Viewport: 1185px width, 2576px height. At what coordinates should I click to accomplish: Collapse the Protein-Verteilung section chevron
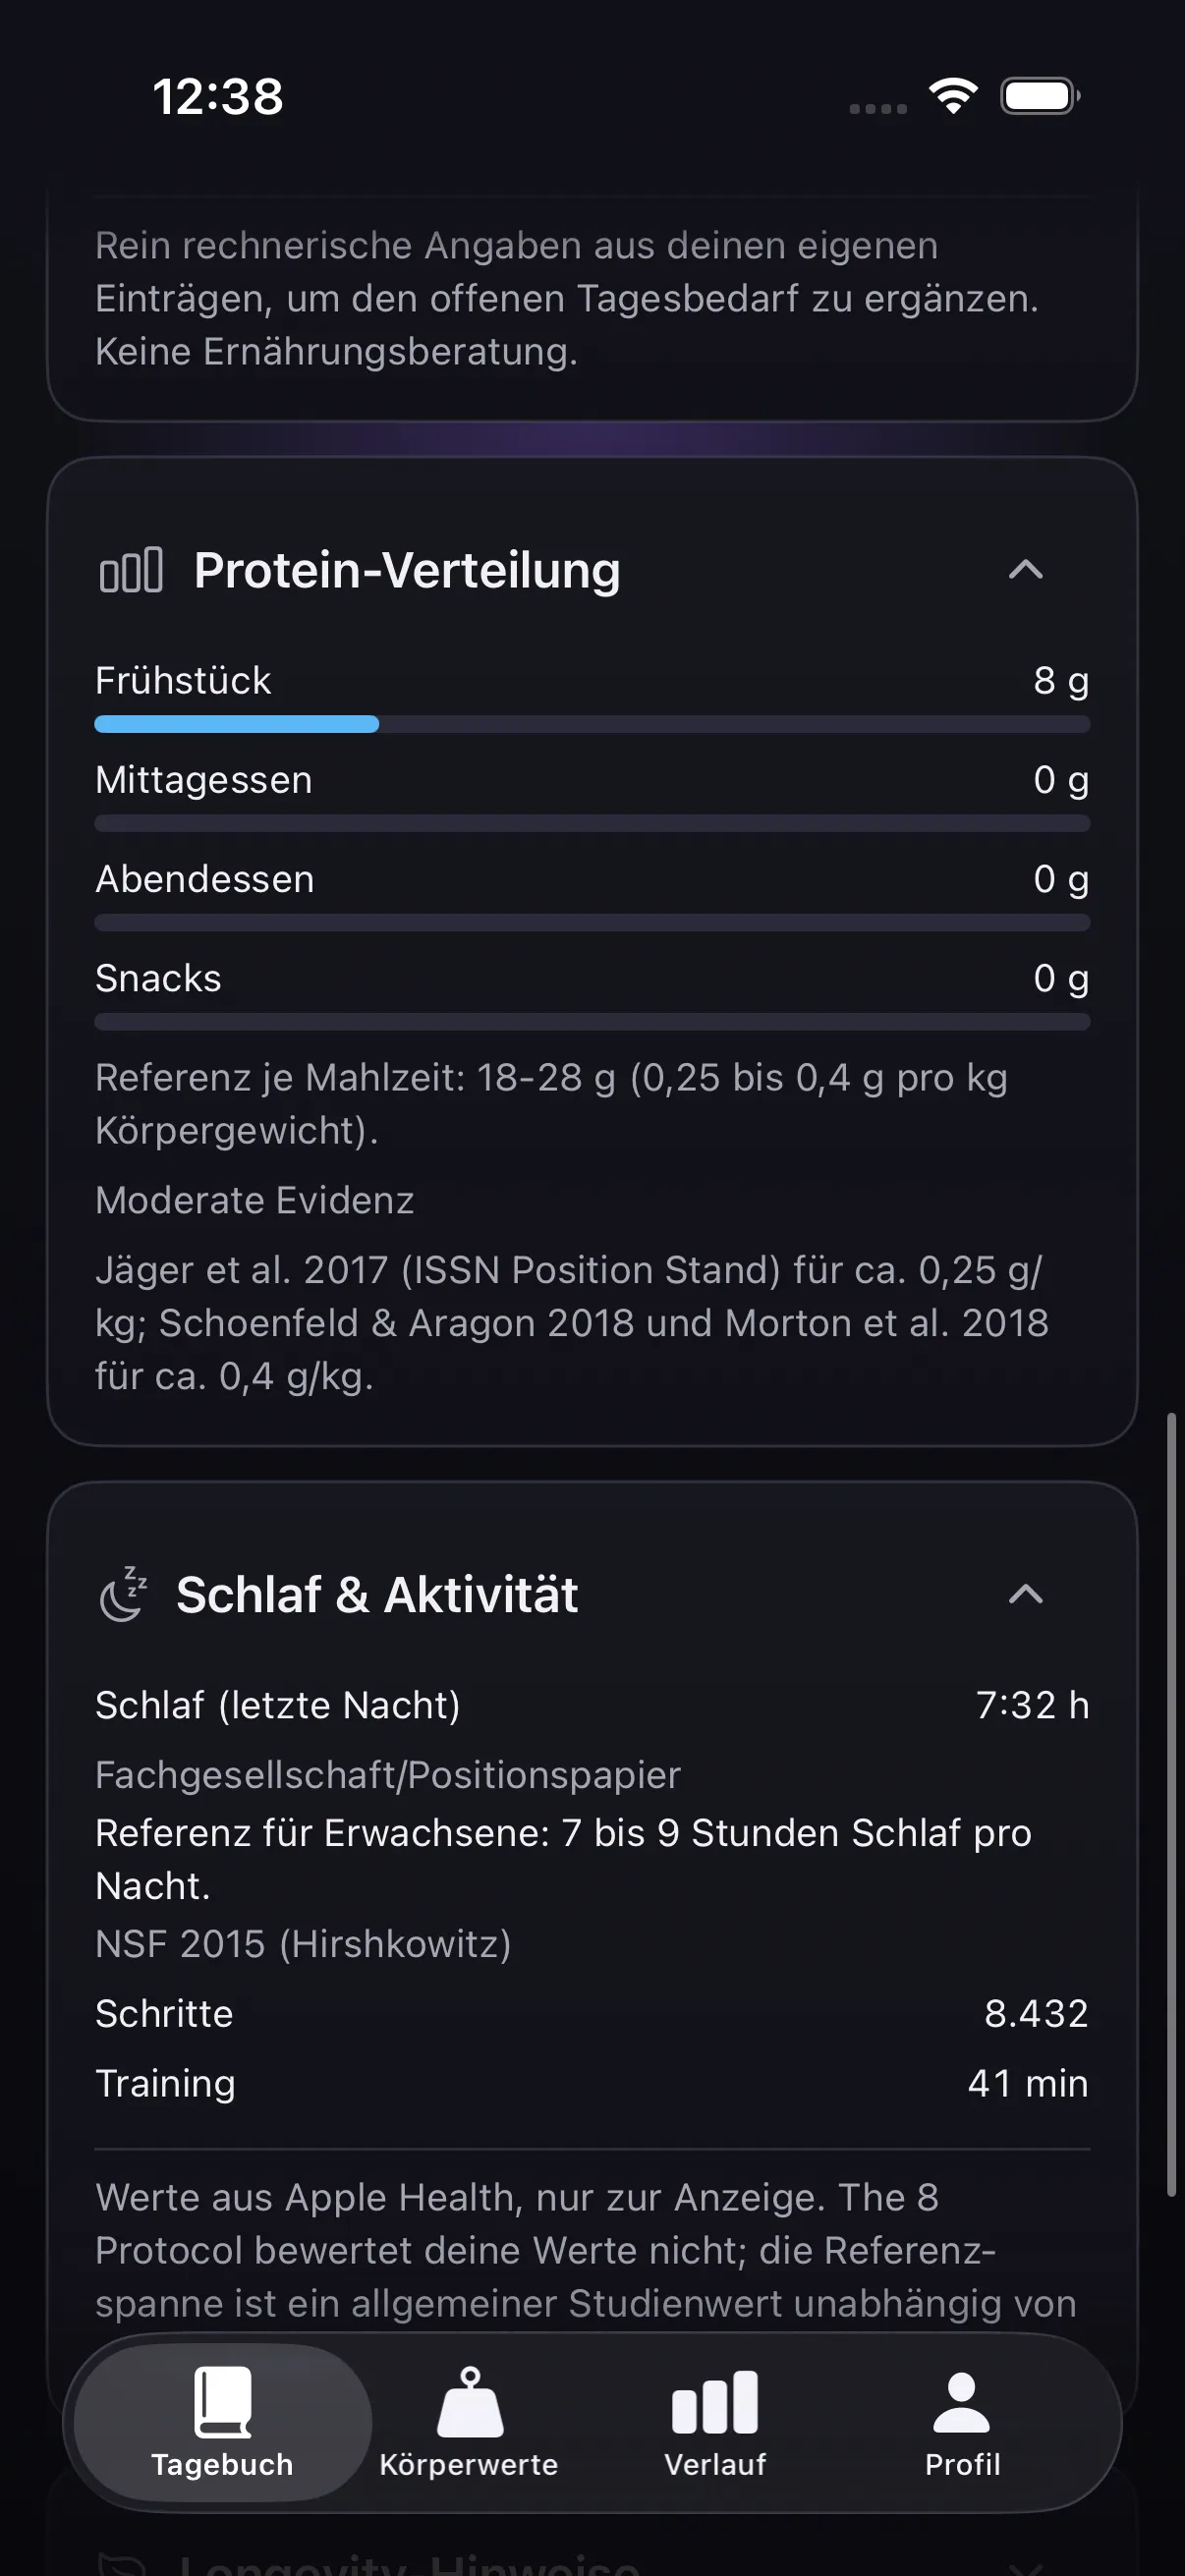tap(1026, 570)
